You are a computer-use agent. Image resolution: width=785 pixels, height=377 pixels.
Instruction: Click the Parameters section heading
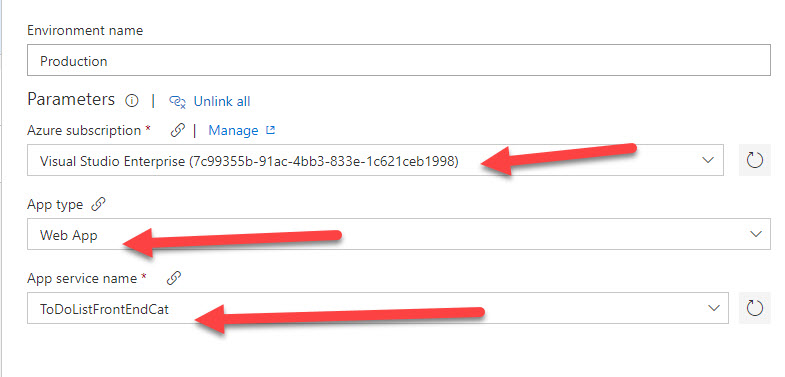(71, 100)
